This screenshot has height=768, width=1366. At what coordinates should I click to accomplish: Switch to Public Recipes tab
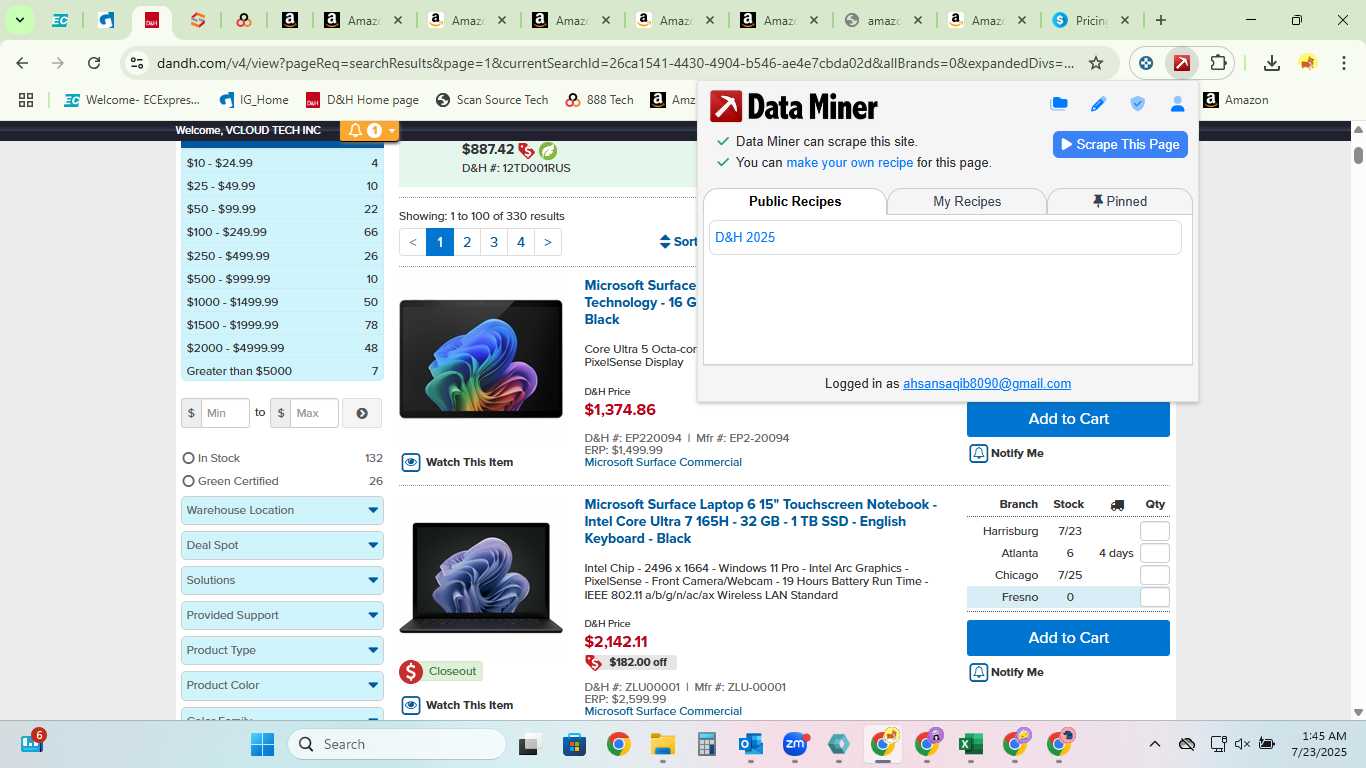(x=795, y=201)
